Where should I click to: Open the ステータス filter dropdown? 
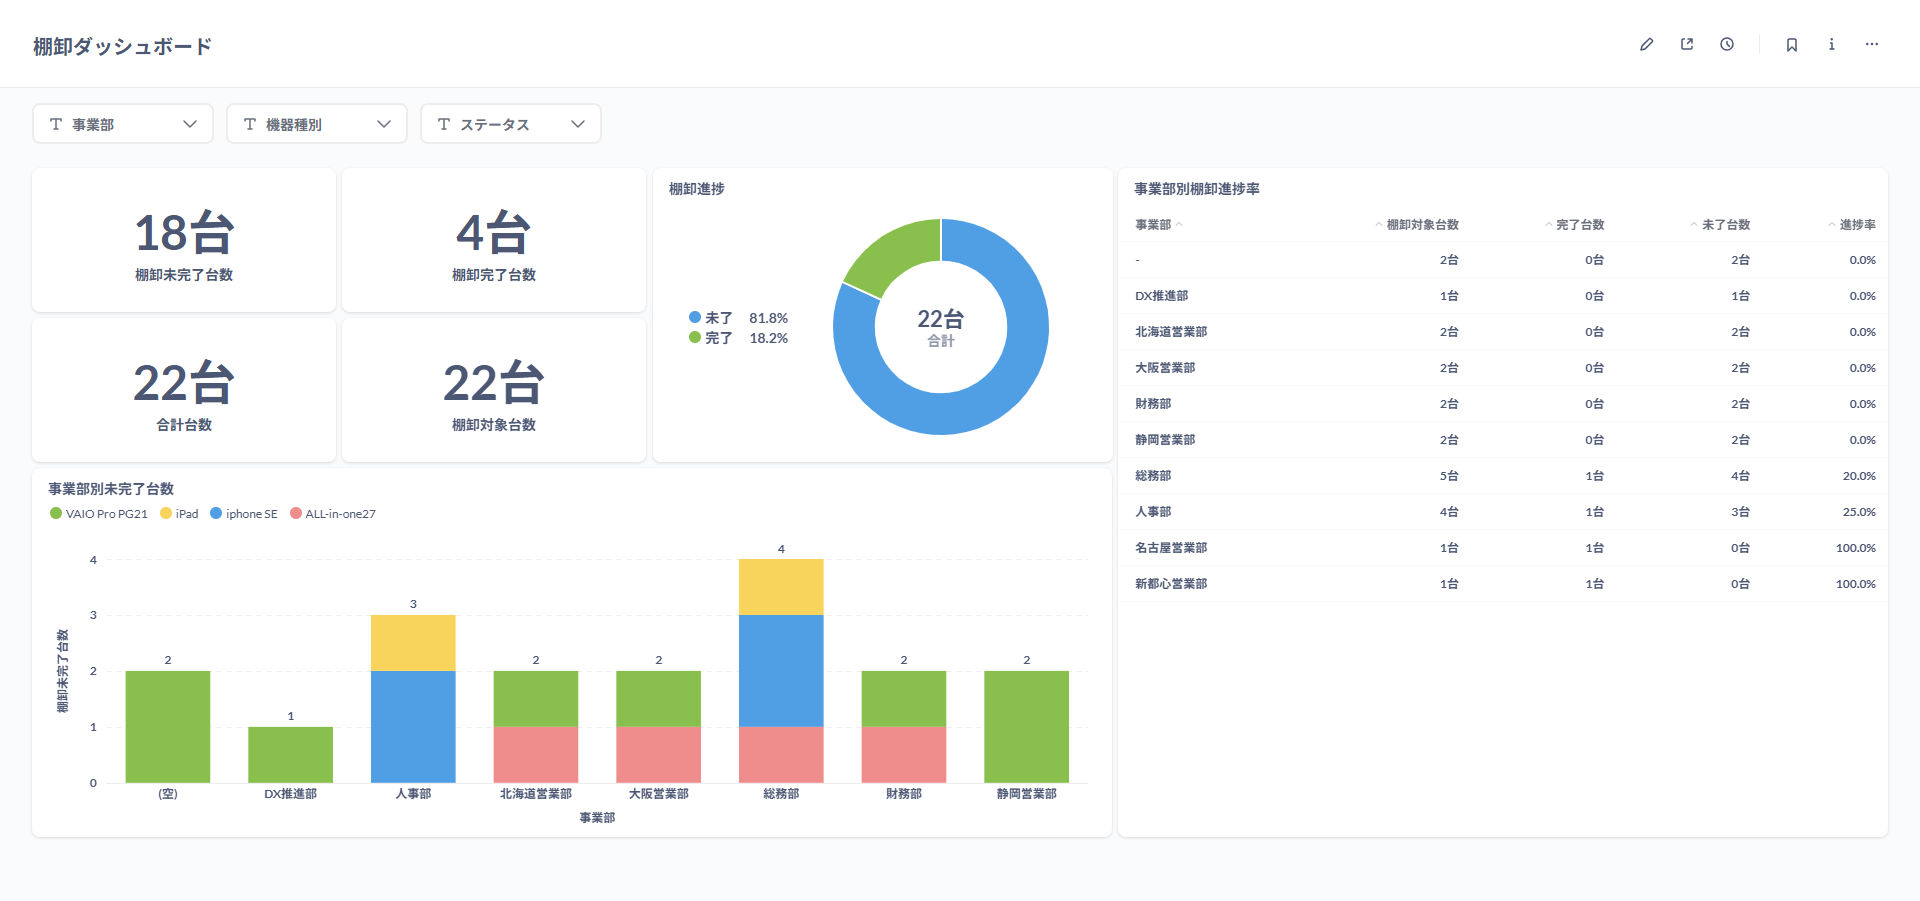(x=511, y=124)
